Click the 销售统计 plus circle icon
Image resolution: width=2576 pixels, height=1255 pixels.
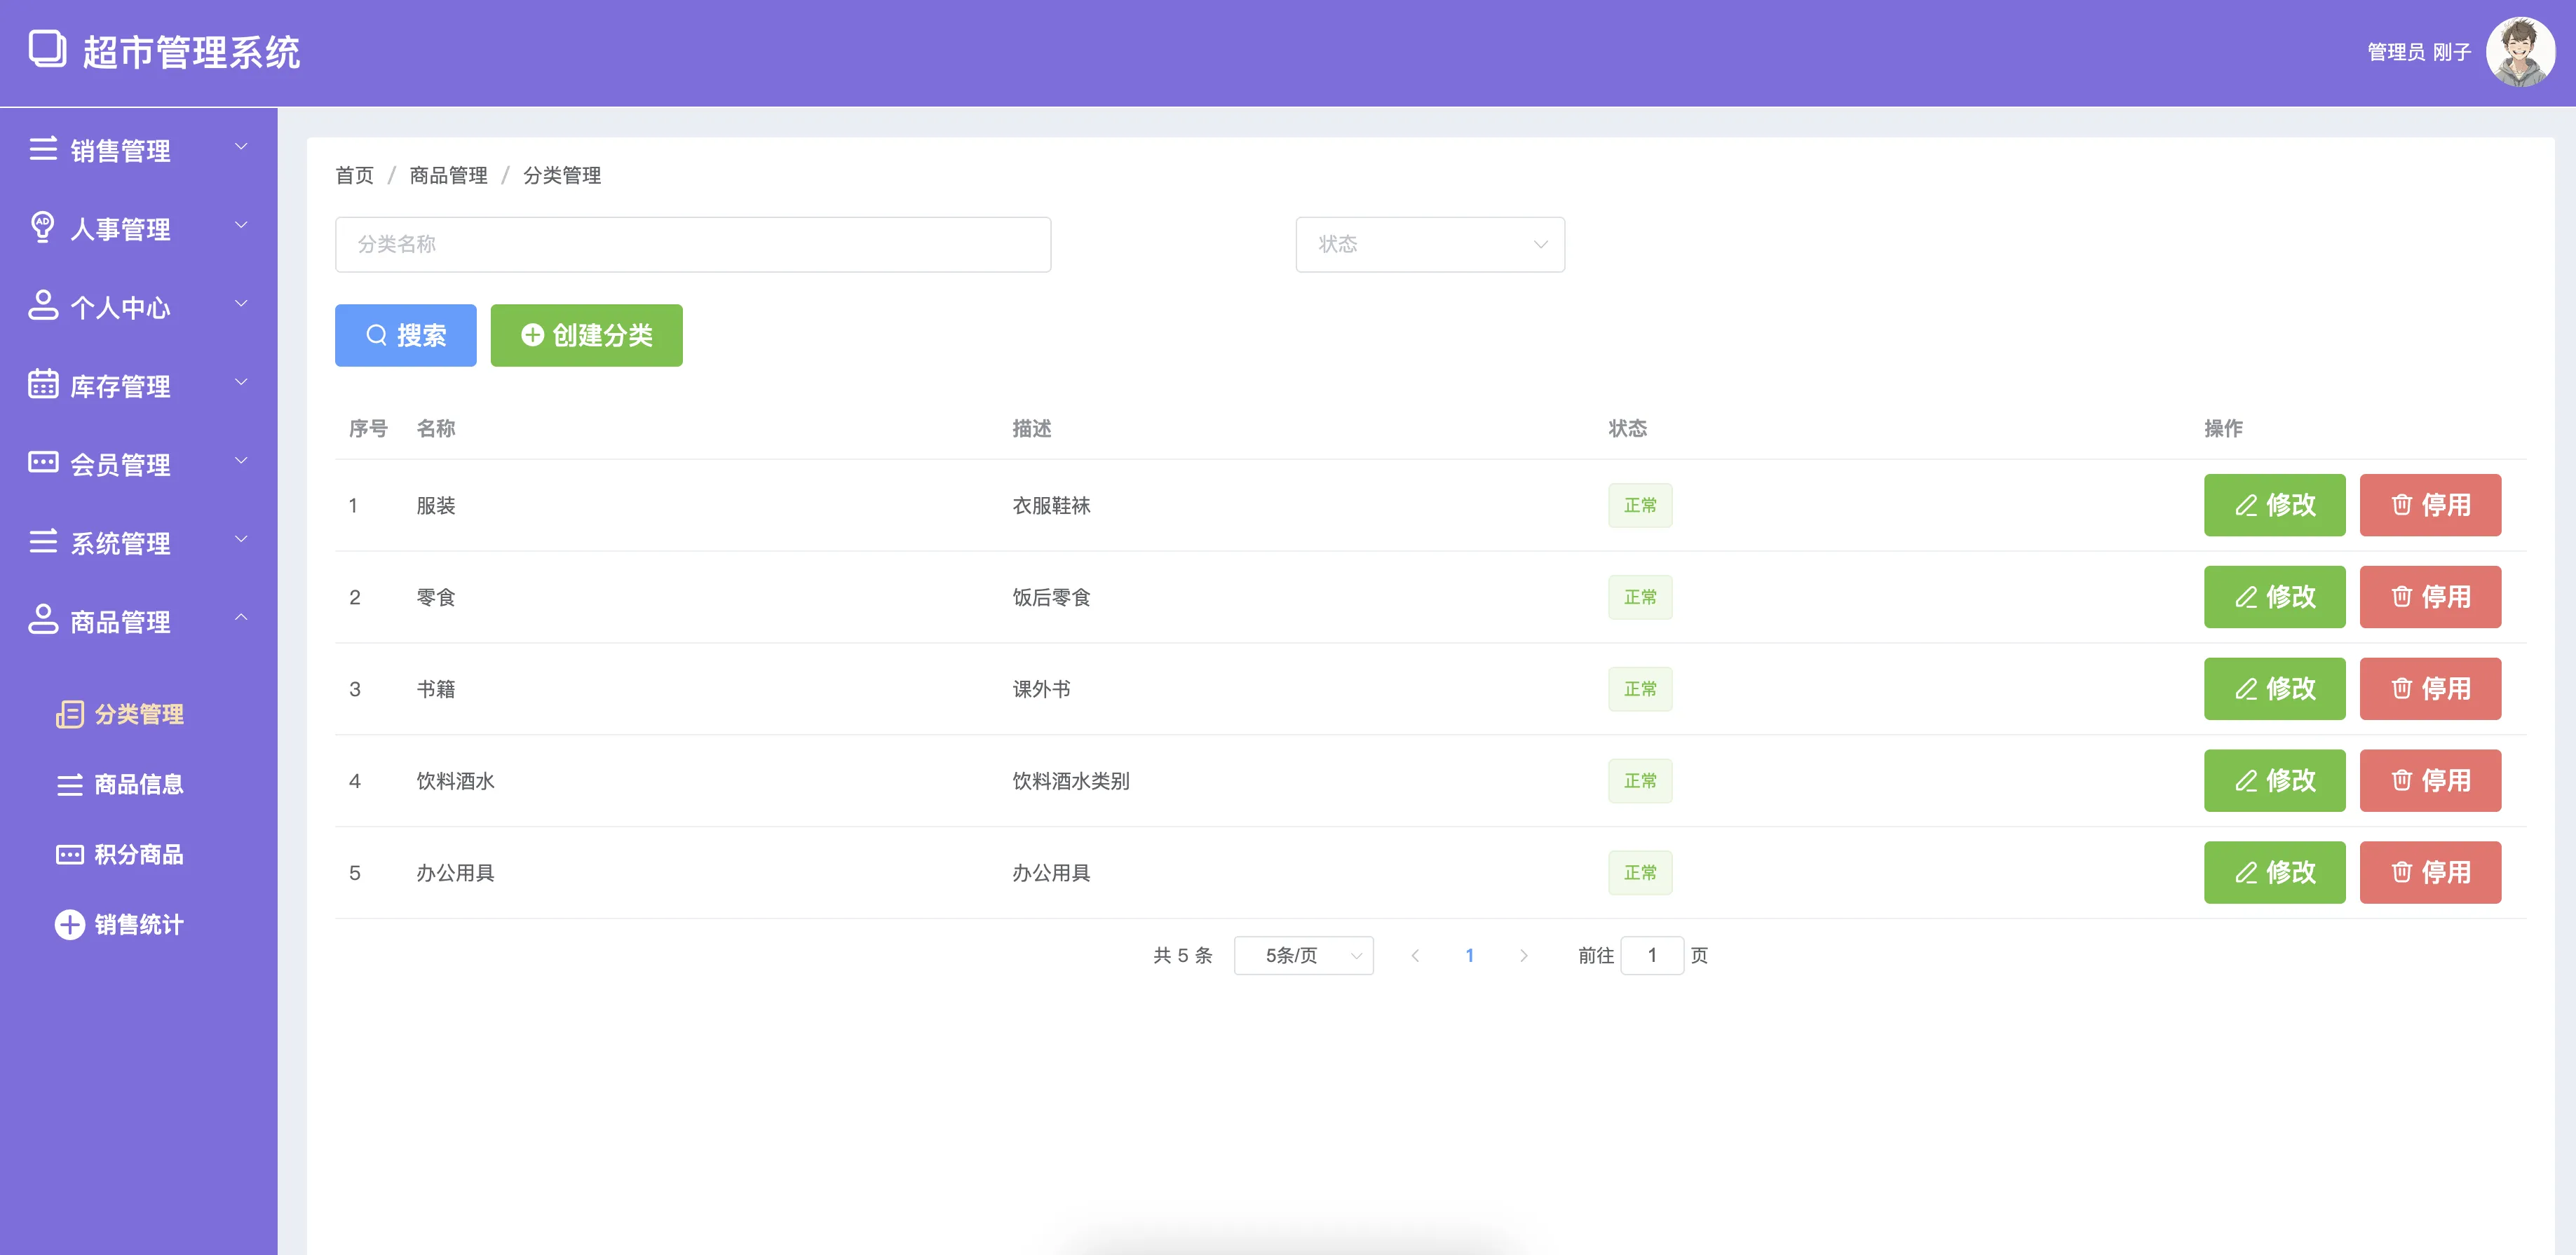(x=69, y=924)
